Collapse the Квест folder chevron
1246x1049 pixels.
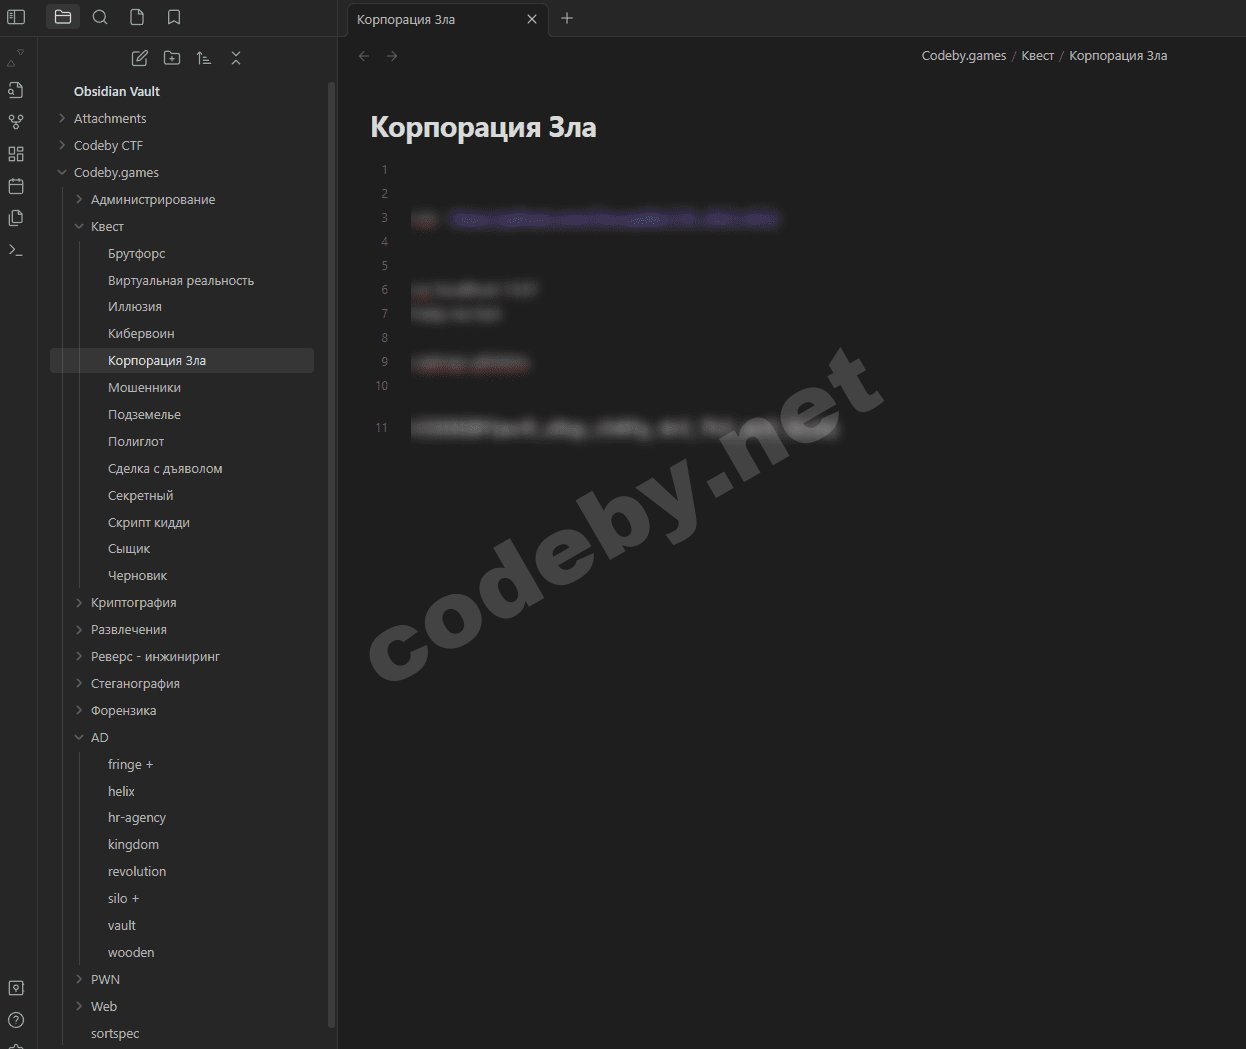[79, 226]
